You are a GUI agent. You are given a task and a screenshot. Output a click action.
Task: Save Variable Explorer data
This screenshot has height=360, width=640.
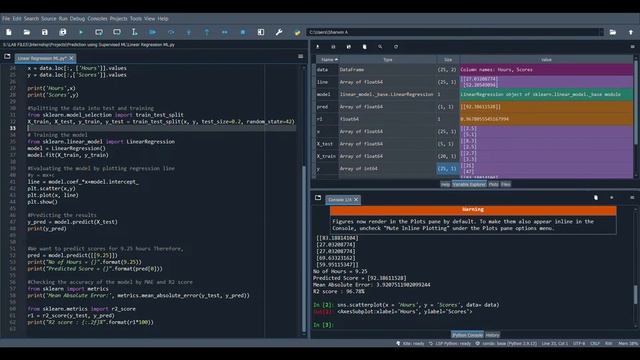(x=333, y=47)
